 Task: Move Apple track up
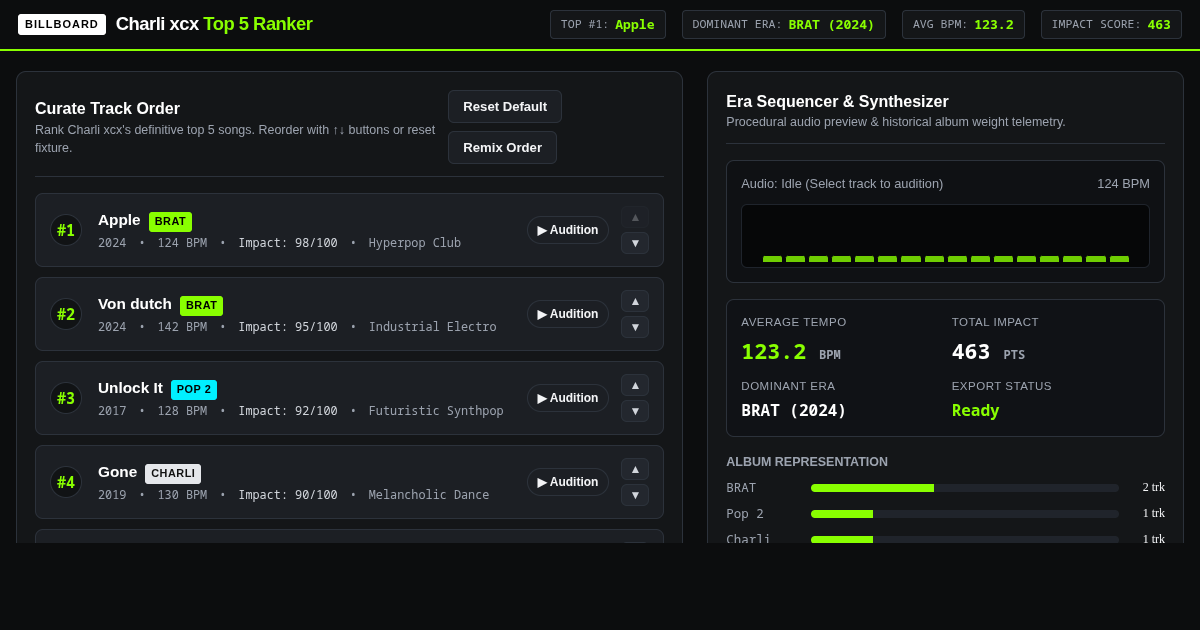tap(635, 217)
